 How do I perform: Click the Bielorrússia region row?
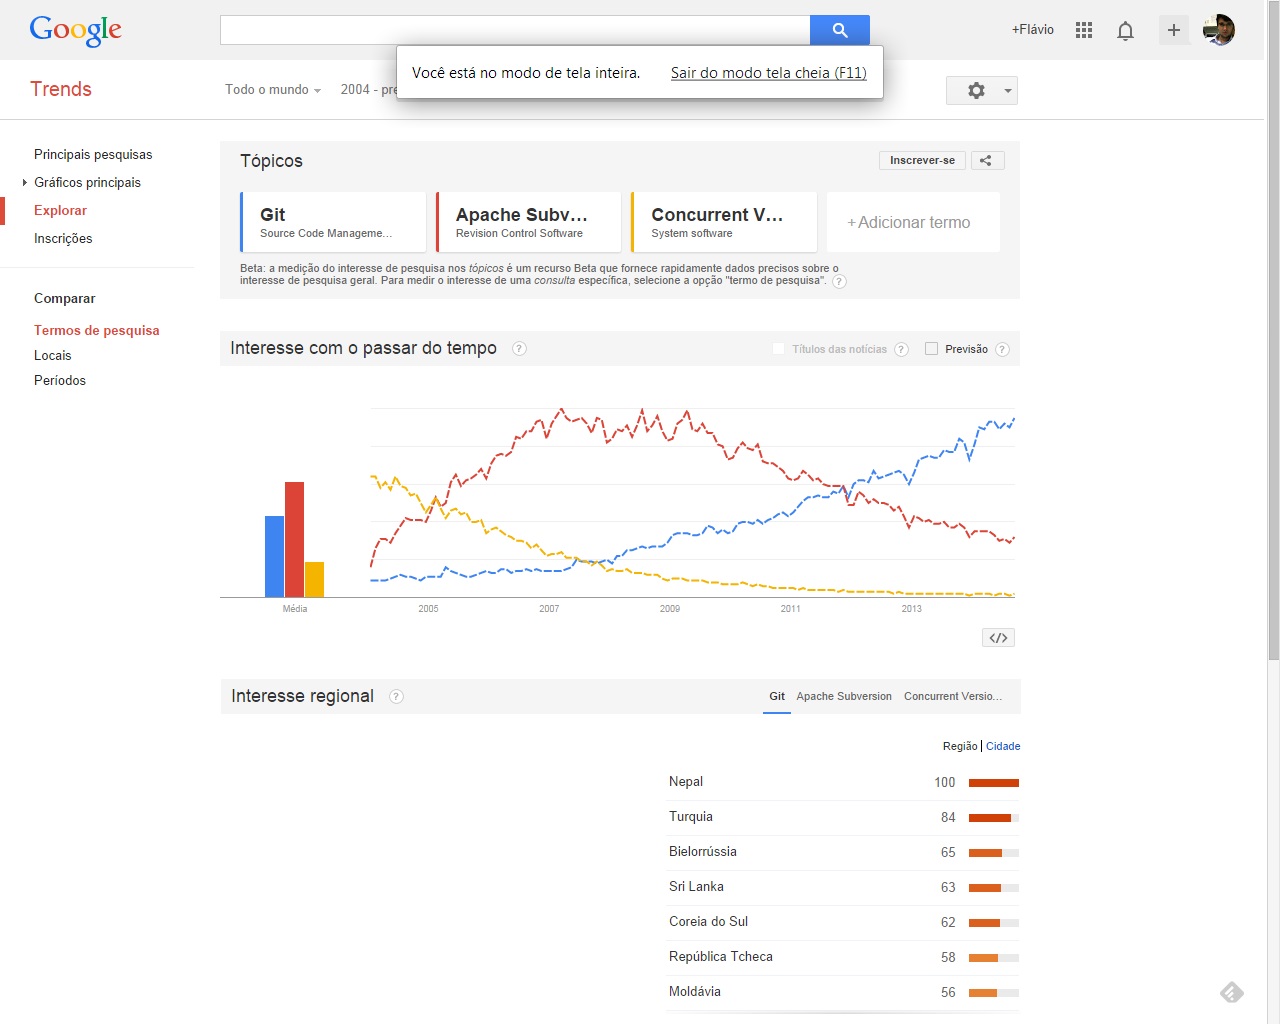(x=843, y=852)
